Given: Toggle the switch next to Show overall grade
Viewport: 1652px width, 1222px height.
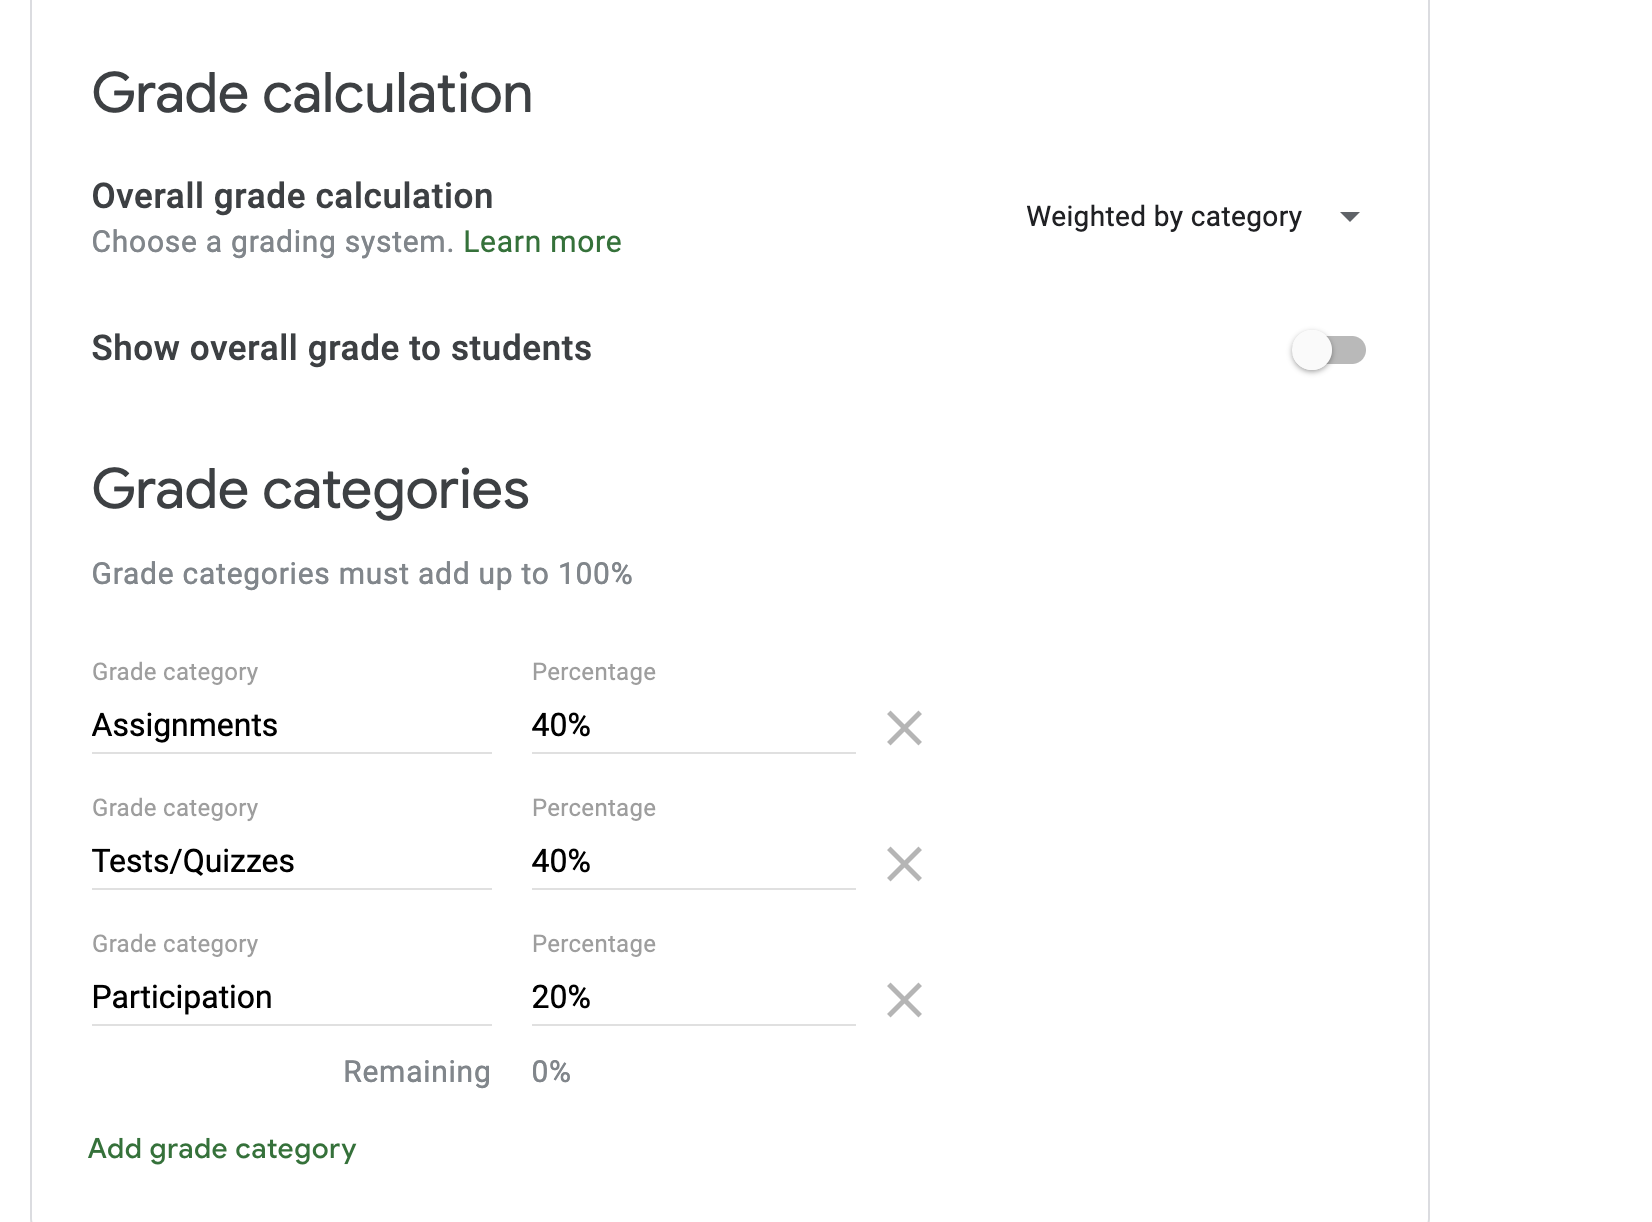Looking at the screenshot, I should [x=1329, y=350].
